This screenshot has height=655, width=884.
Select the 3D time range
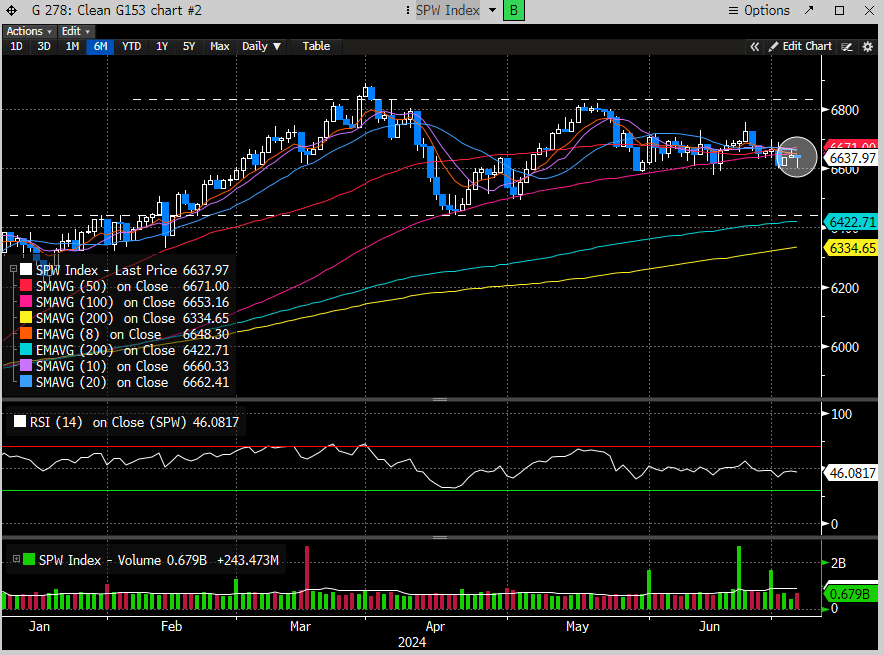pos(44,46)
